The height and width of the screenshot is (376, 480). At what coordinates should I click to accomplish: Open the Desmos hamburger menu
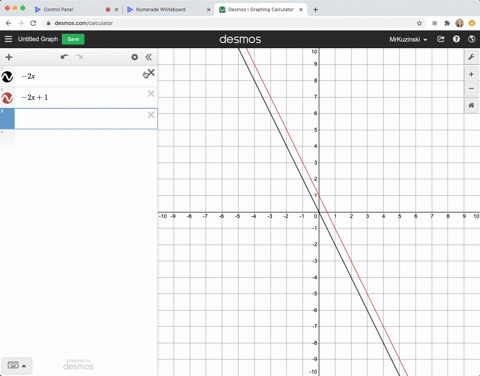coord(8,39)
